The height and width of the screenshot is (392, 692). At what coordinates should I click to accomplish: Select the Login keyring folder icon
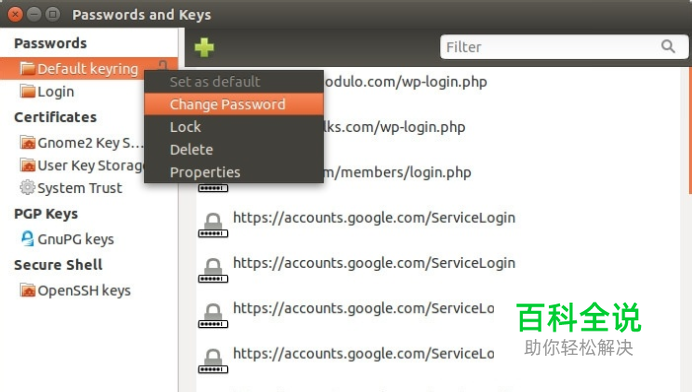tap(27, 91)
